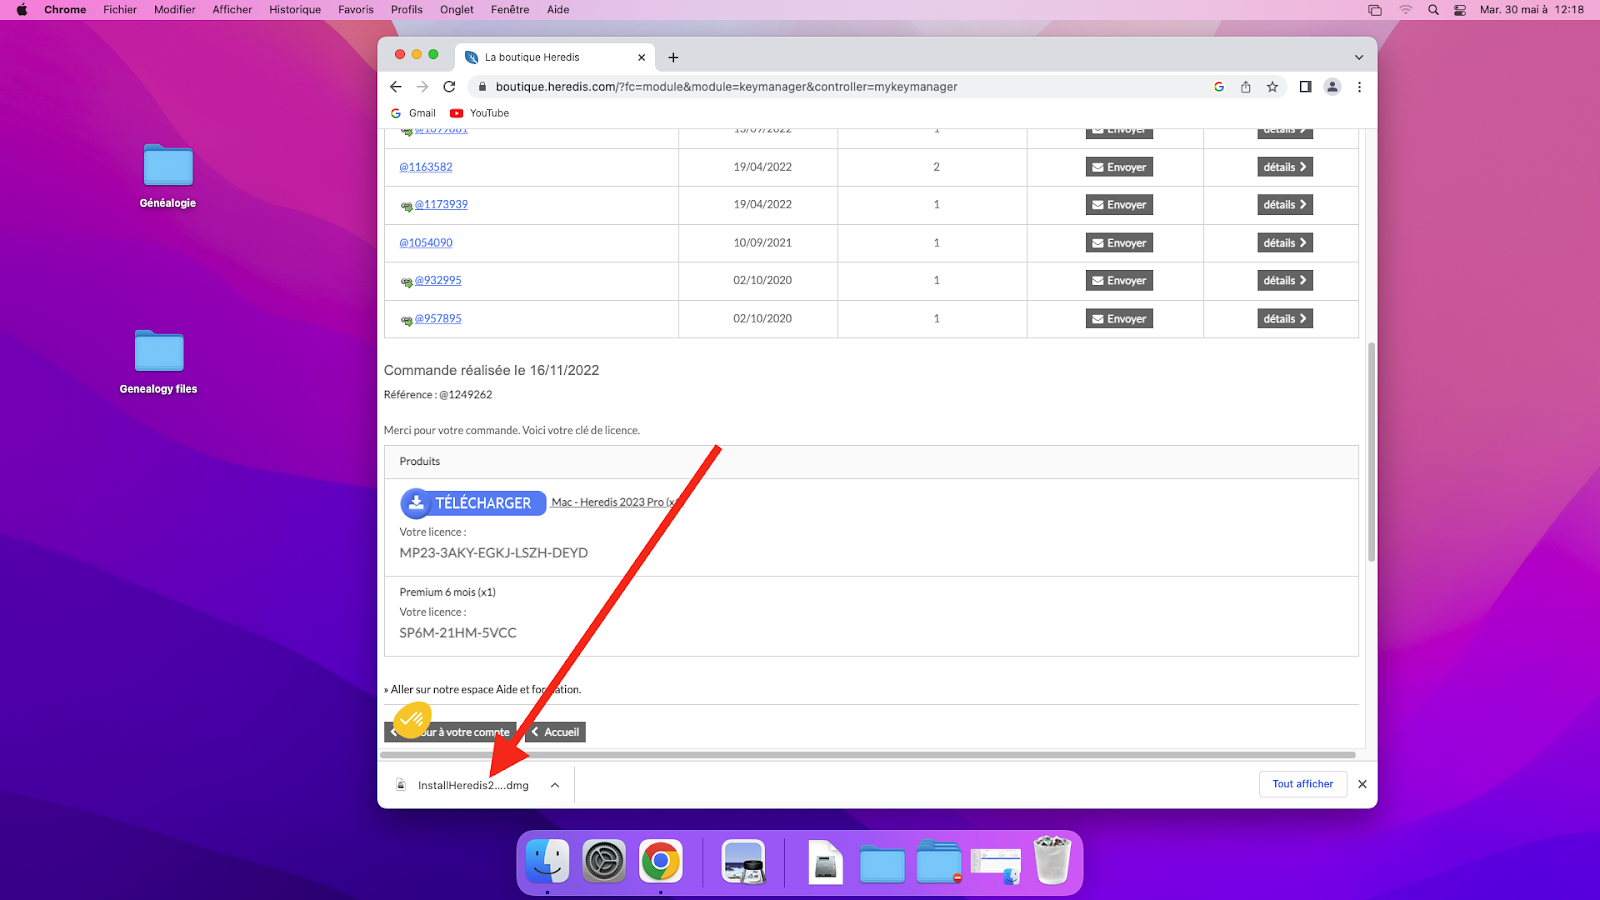
Task: Close the downloads bar
Action: [1362, 784]
